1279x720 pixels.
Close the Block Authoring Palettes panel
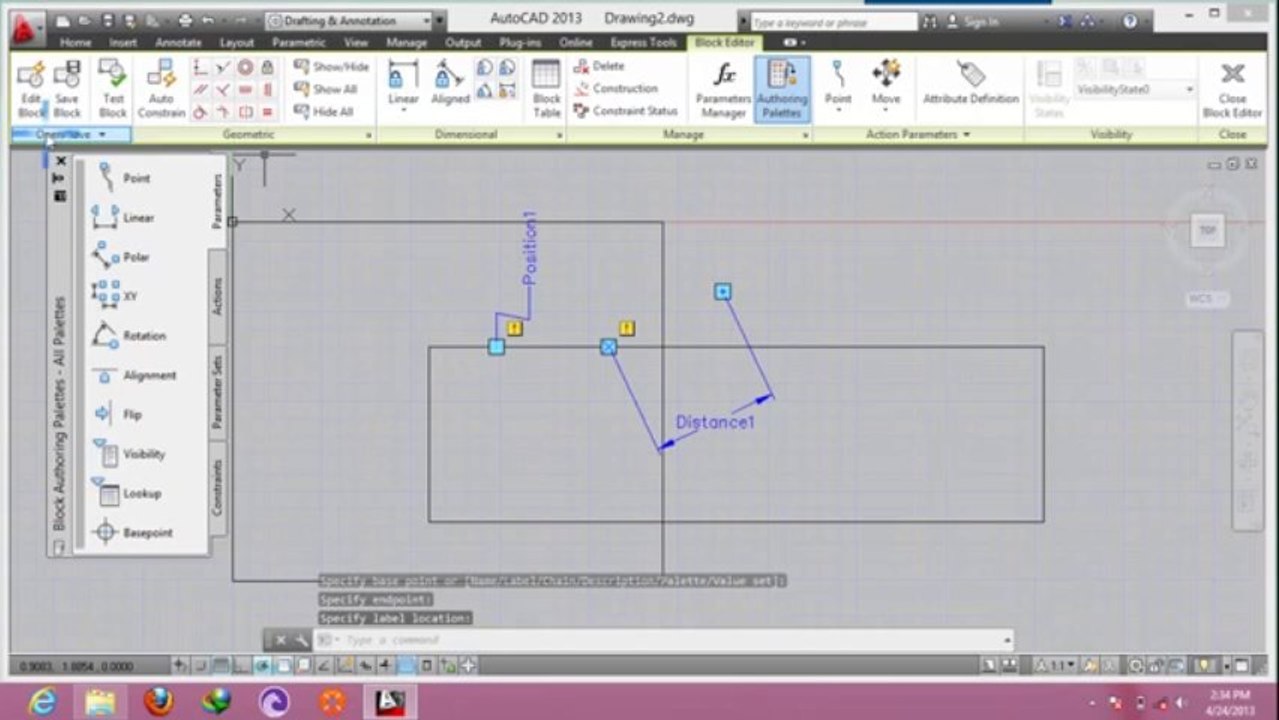click(x=60, y=161)
